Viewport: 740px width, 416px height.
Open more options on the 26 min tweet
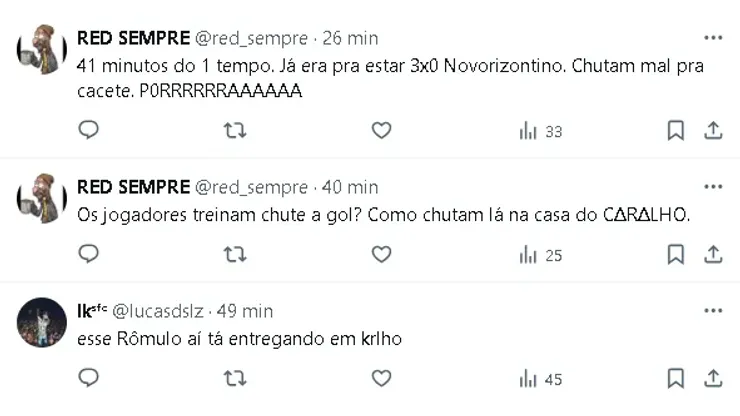[x=712, y=38]
